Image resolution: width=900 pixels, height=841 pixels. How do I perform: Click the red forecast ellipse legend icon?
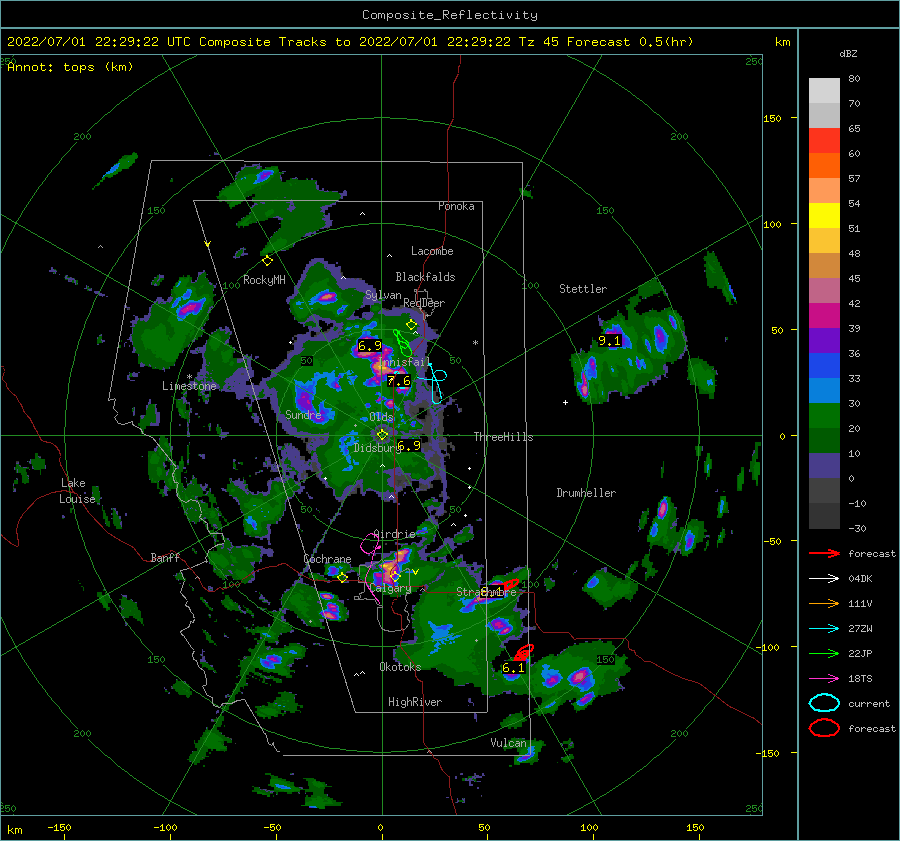pyautogui.click(x=824, y=728)
